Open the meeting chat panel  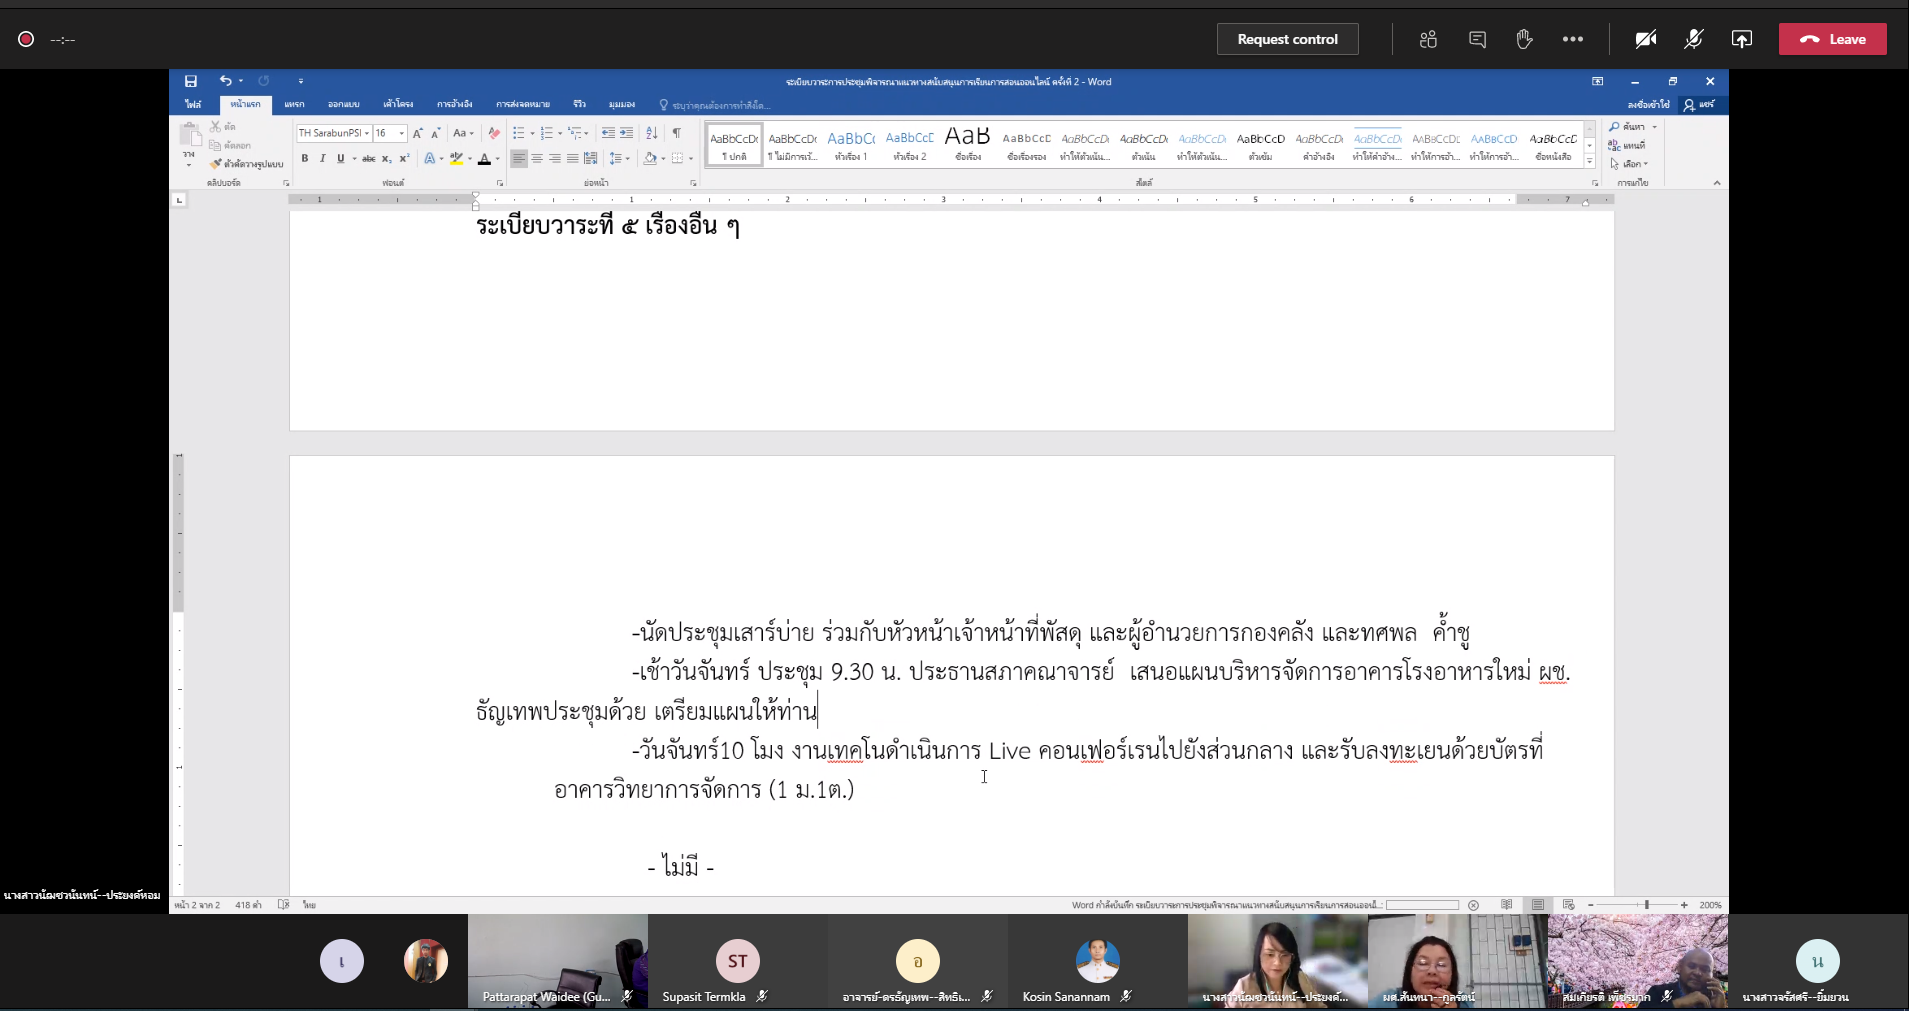(1477, 39)
